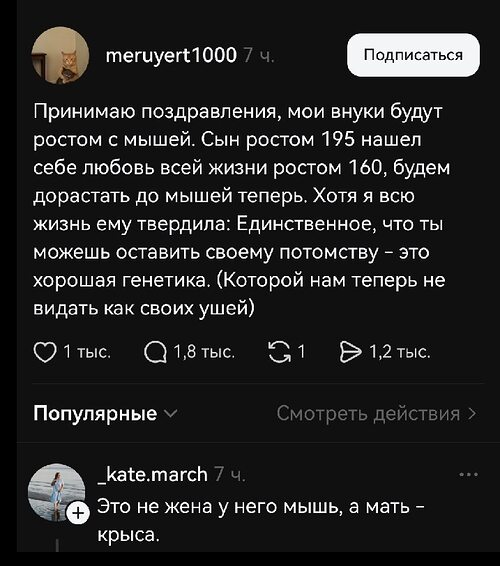Open the _kate.march username

(x=153, y=474)
